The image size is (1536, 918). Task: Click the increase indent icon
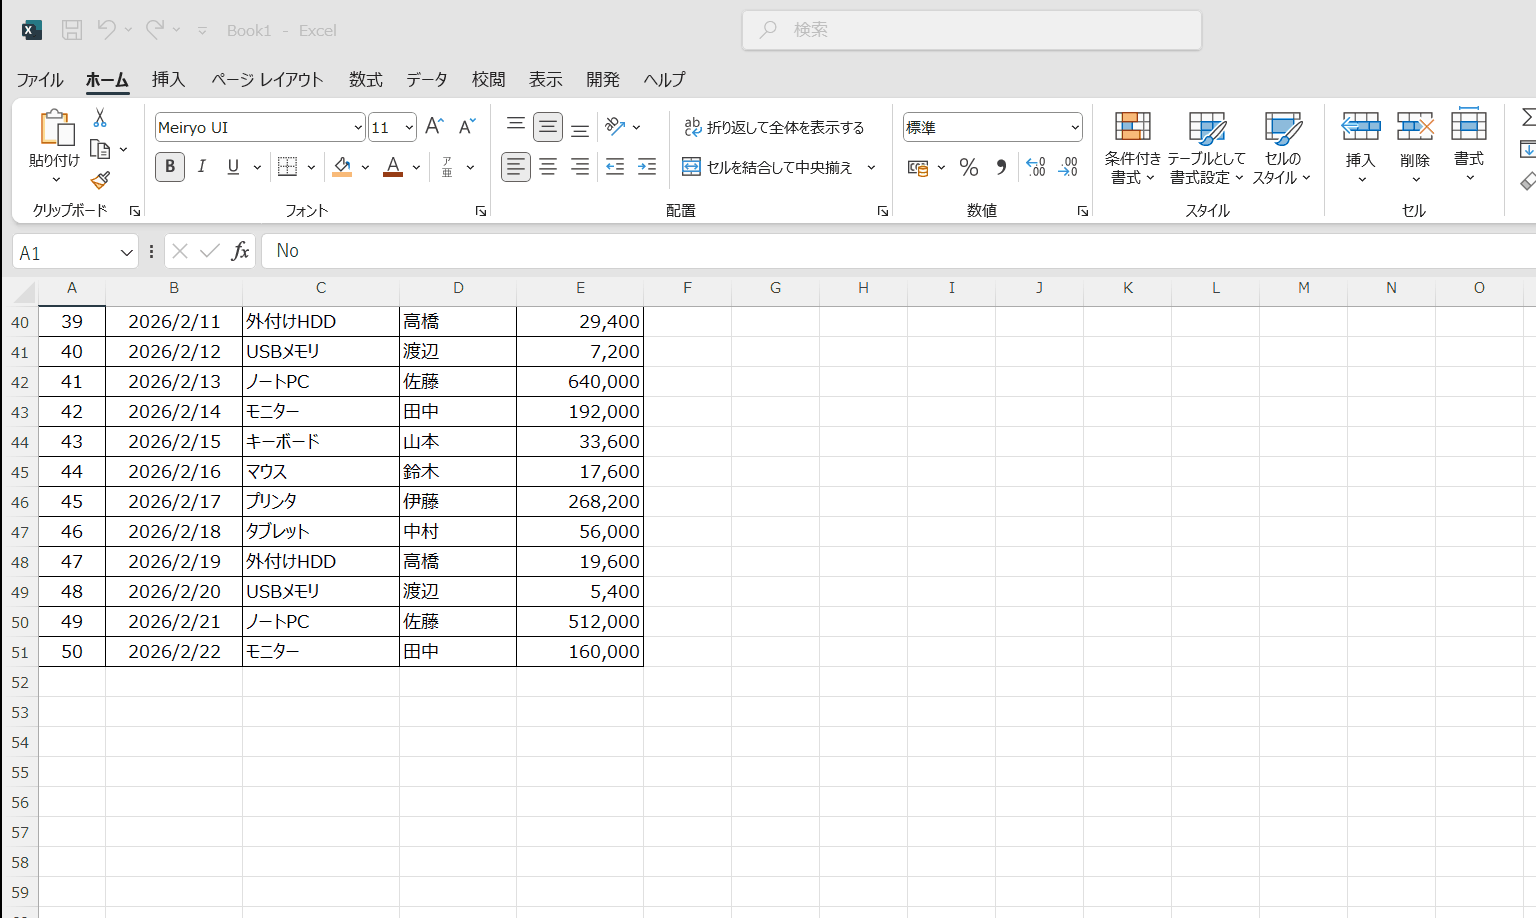(x=647, y=167)
